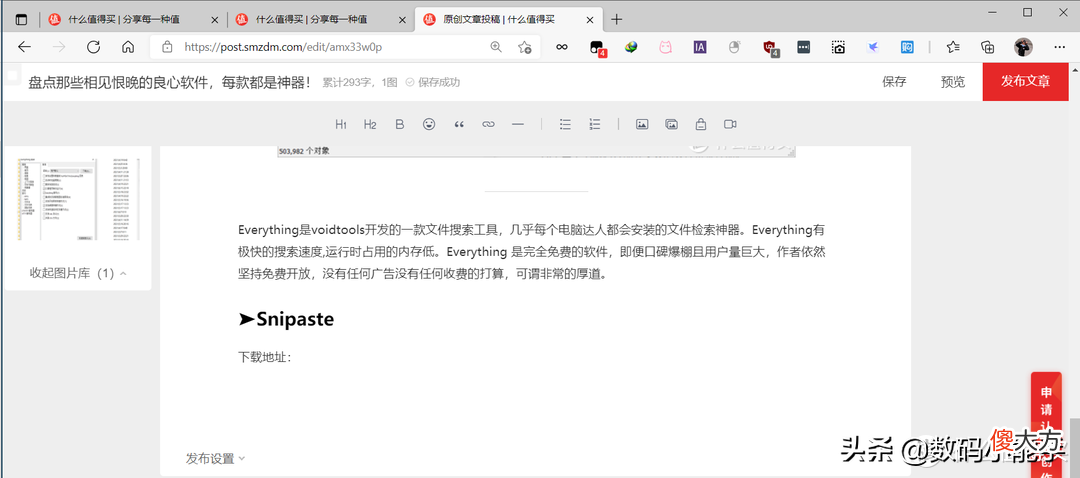Image resolution: width=1080 pixels, height=478 pixels.
Task: Open browser favorites list
Action: click(953, 47)
